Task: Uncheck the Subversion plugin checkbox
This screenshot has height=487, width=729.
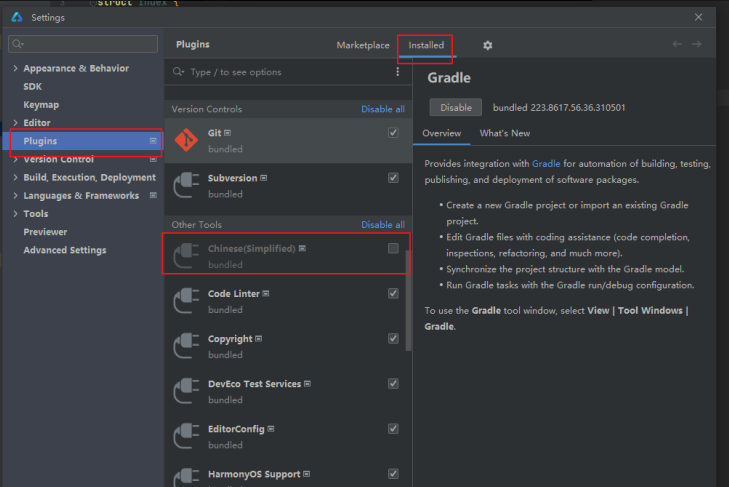Action: click(393, 178)
